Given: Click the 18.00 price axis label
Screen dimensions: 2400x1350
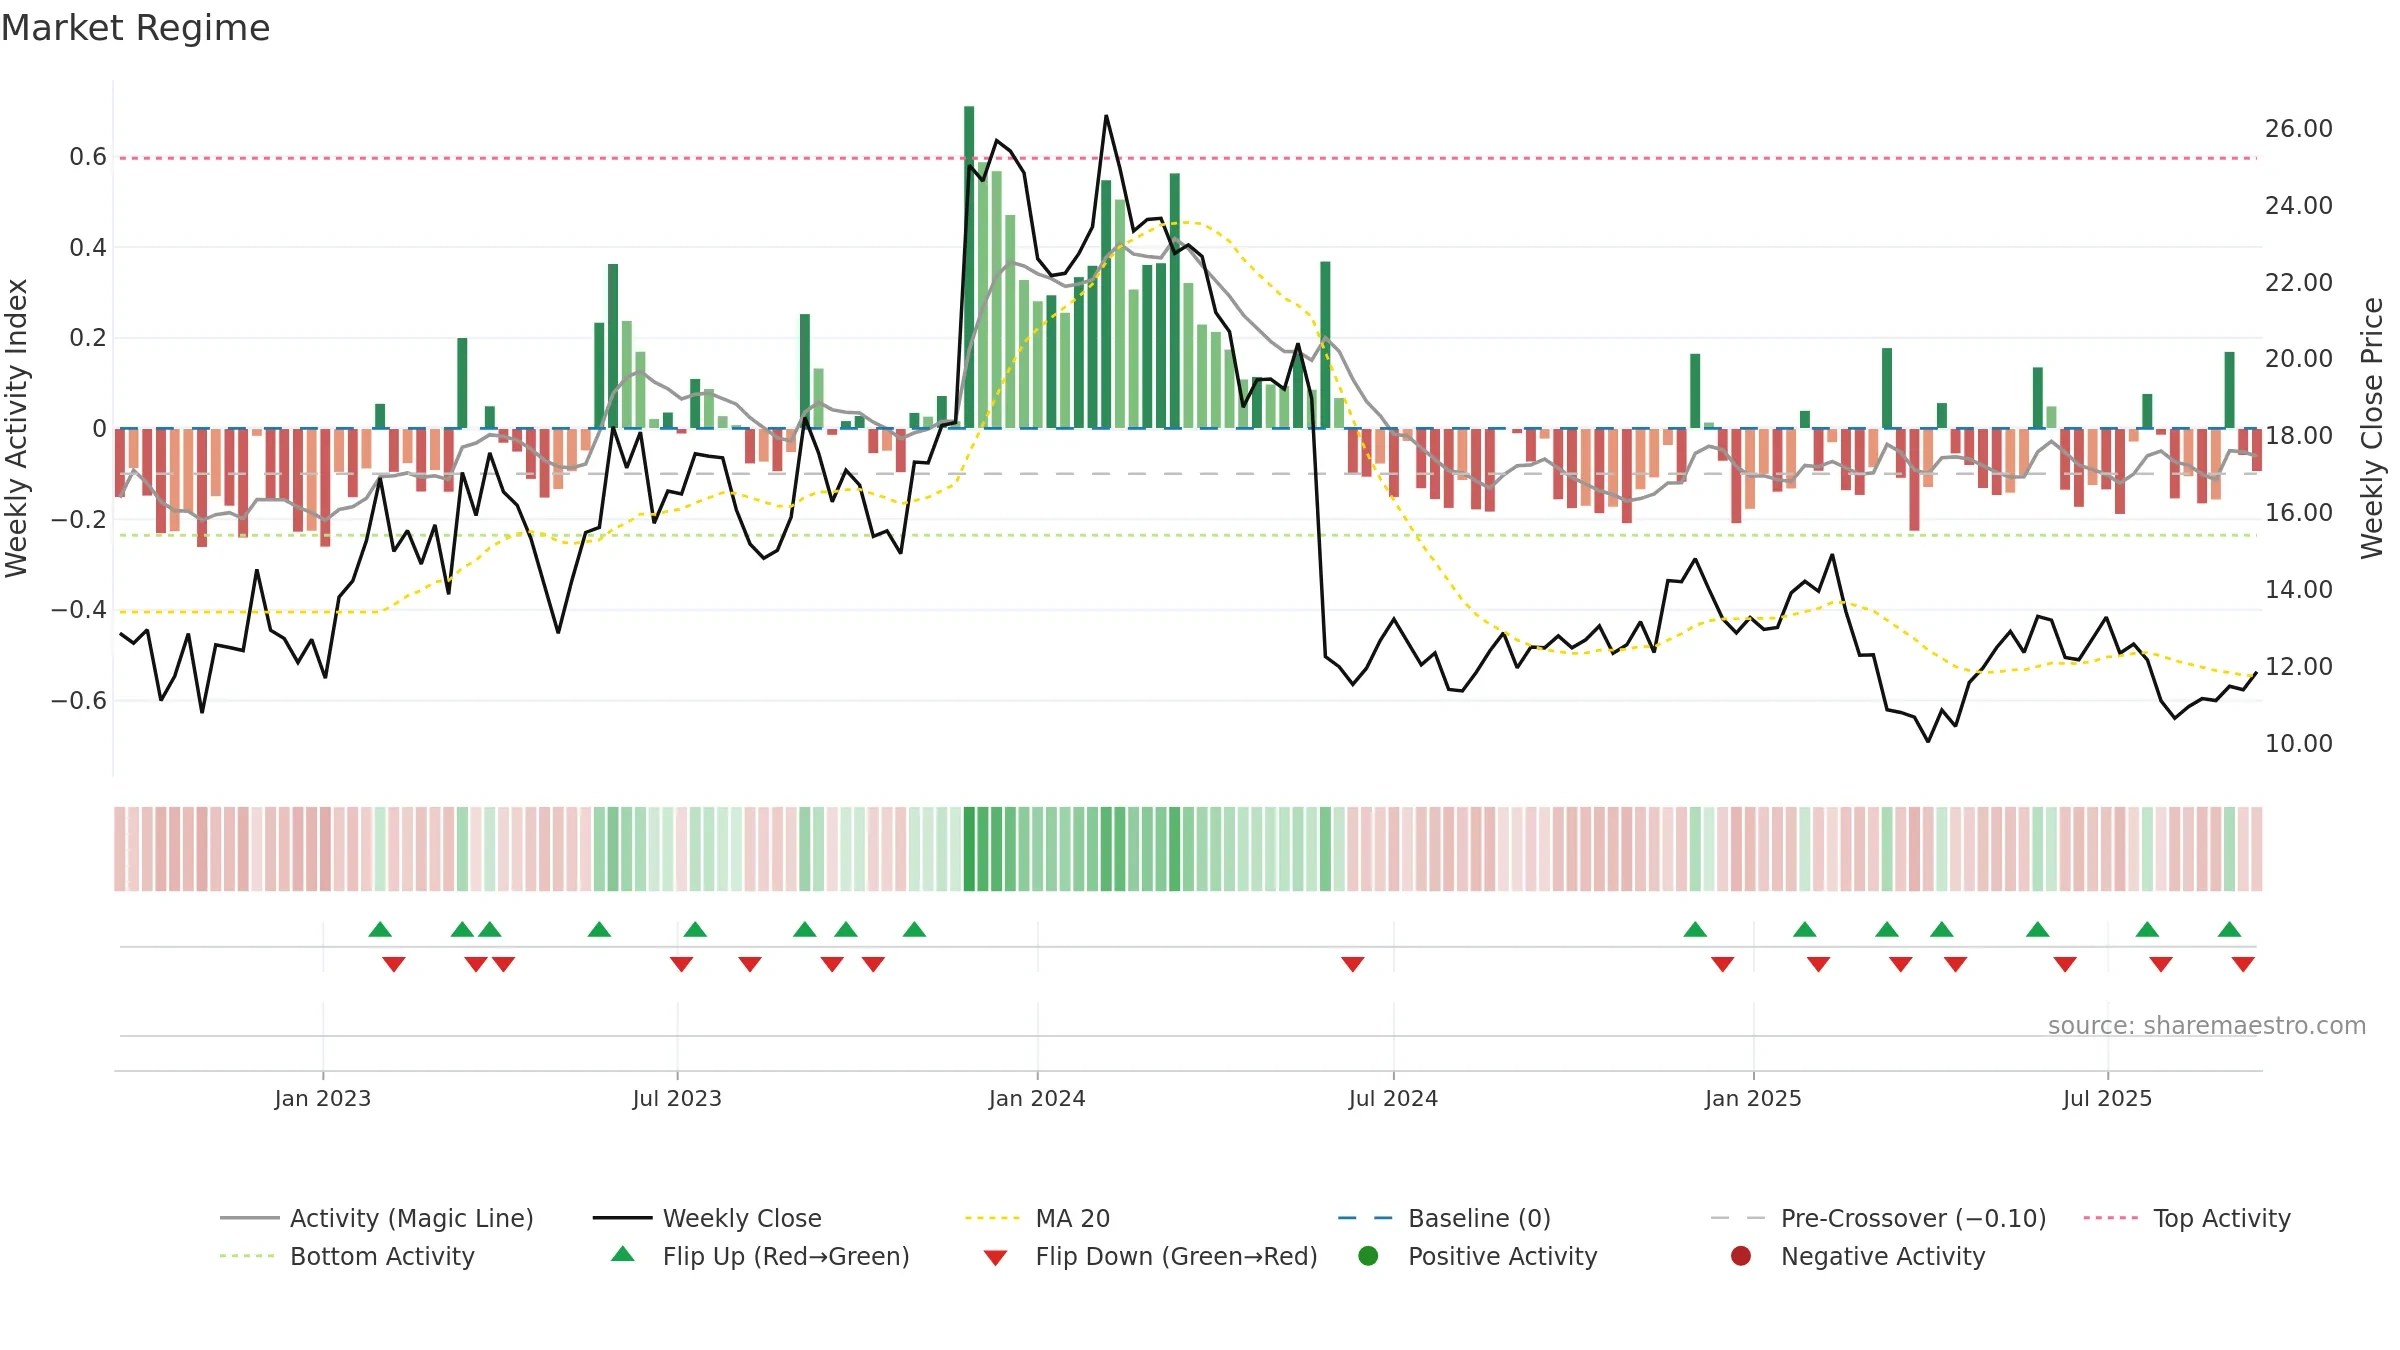Looking at the screenshot, I should point(2298,435).
